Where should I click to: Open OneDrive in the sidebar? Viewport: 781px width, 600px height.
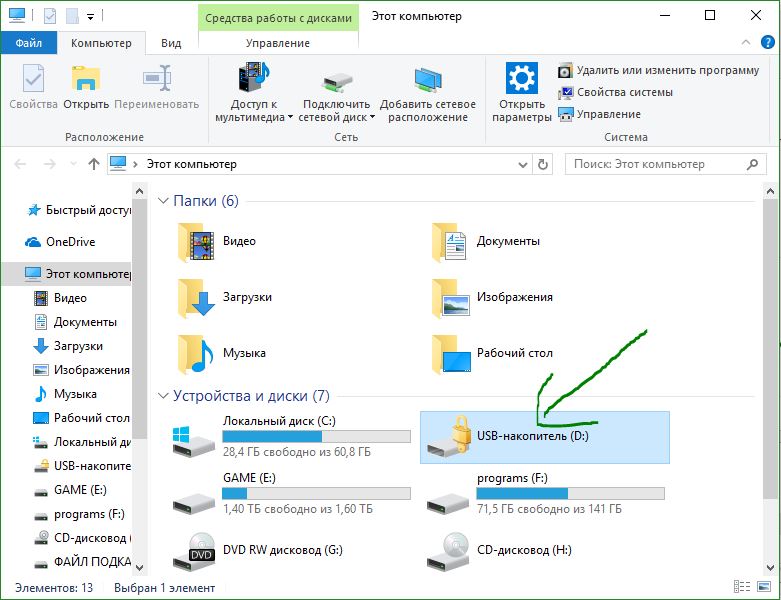pyautogui.click(x=60, y=242)
